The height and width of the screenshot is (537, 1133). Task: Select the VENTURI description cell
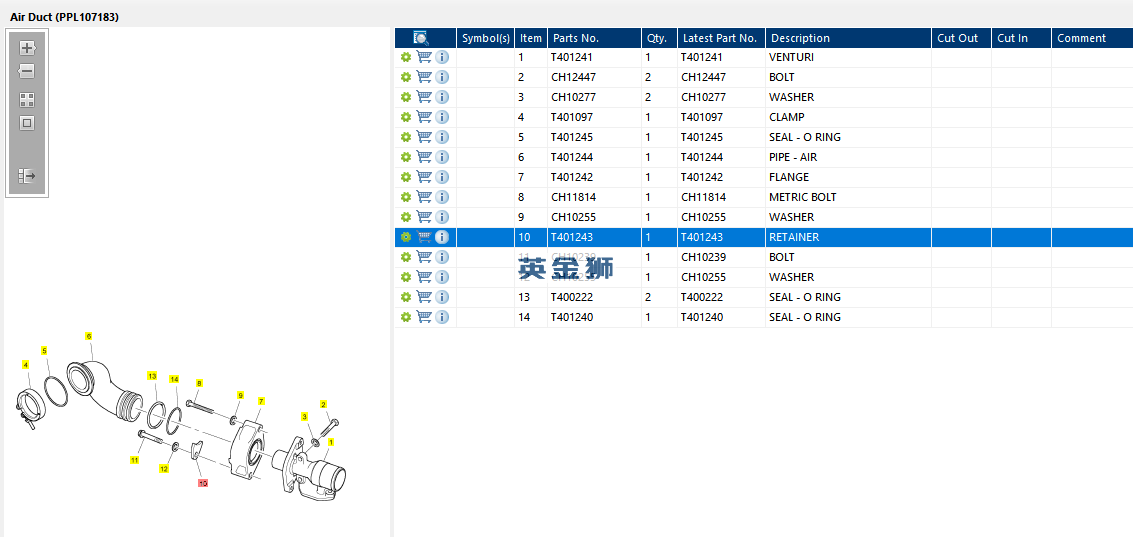pos(848,57)
